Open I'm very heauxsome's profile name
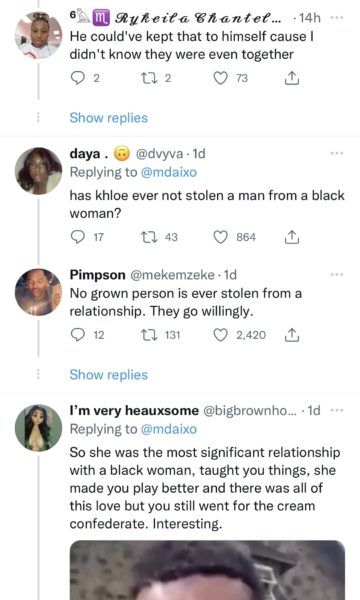Viewport: 360px width, 600px height. tap(134, 411)
